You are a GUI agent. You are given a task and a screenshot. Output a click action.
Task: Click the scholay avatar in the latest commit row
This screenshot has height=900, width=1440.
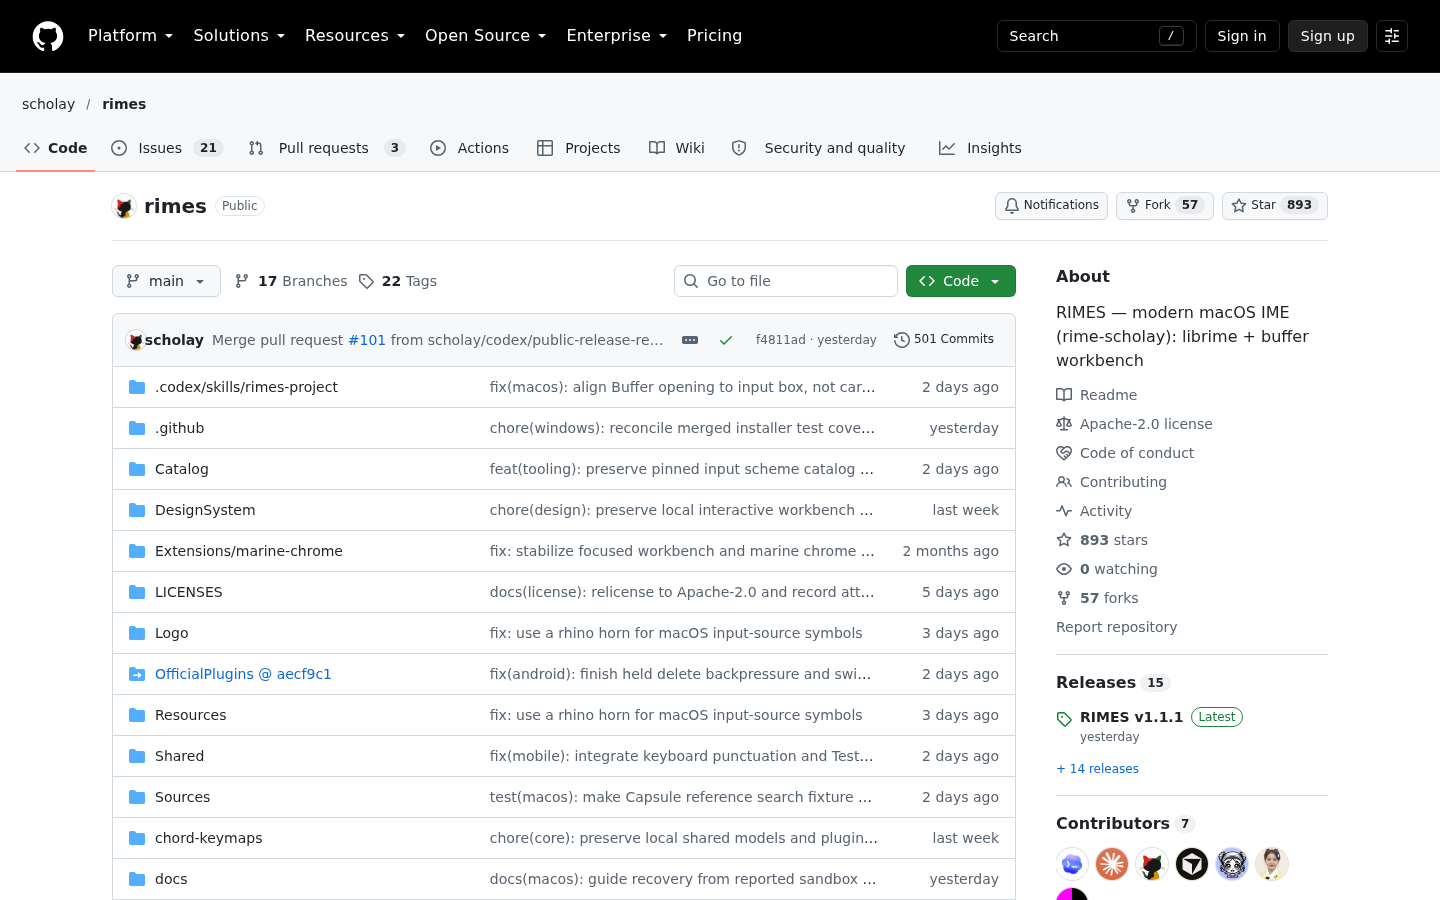pyautogui.click(x=135, y=340)
